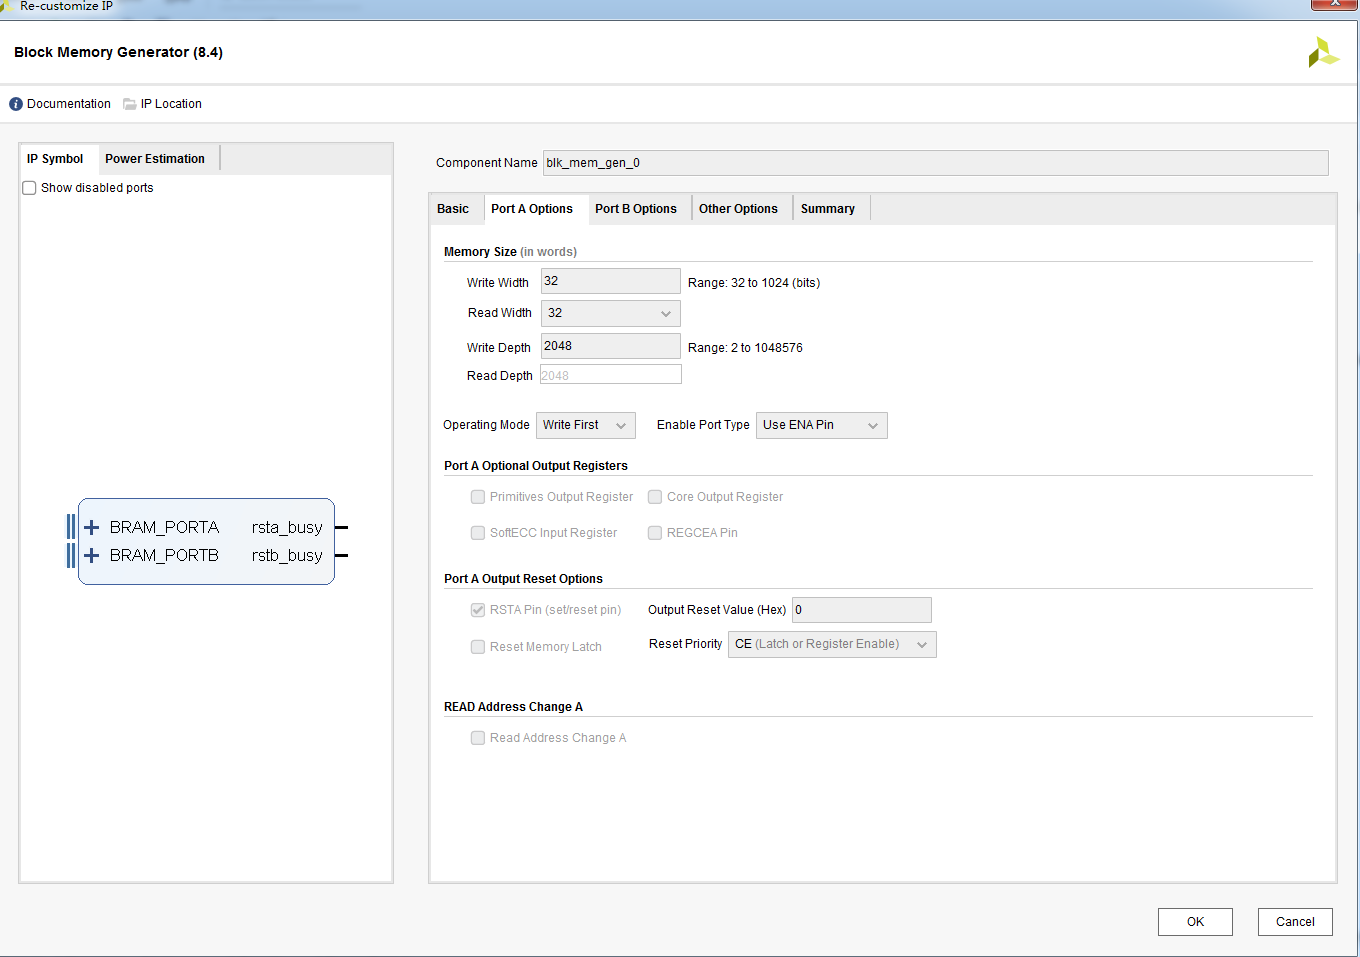Click Output Reset Value hex field

tap(862, 610)
